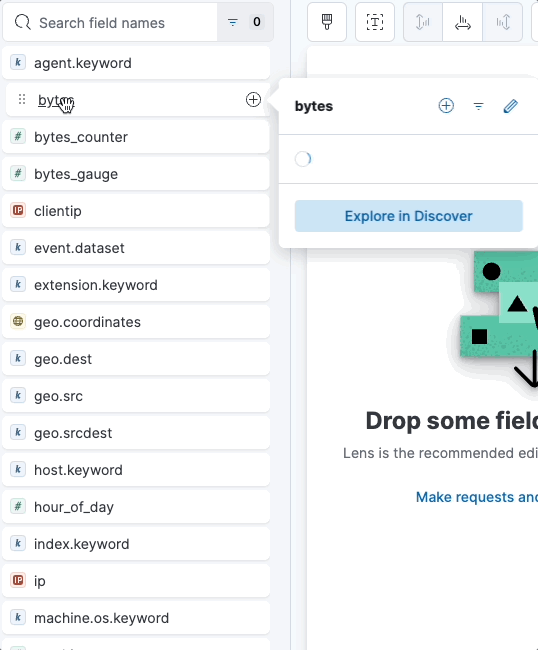Click number type icon of hour_of_day
The image size is (538, 650).
click(18, 506)
